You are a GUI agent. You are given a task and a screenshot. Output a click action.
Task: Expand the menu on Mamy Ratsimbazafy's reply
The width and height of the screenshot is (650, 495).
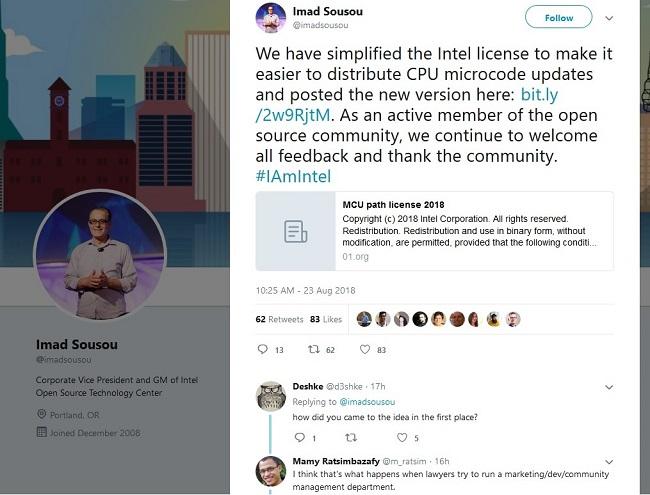coord(609,462)
